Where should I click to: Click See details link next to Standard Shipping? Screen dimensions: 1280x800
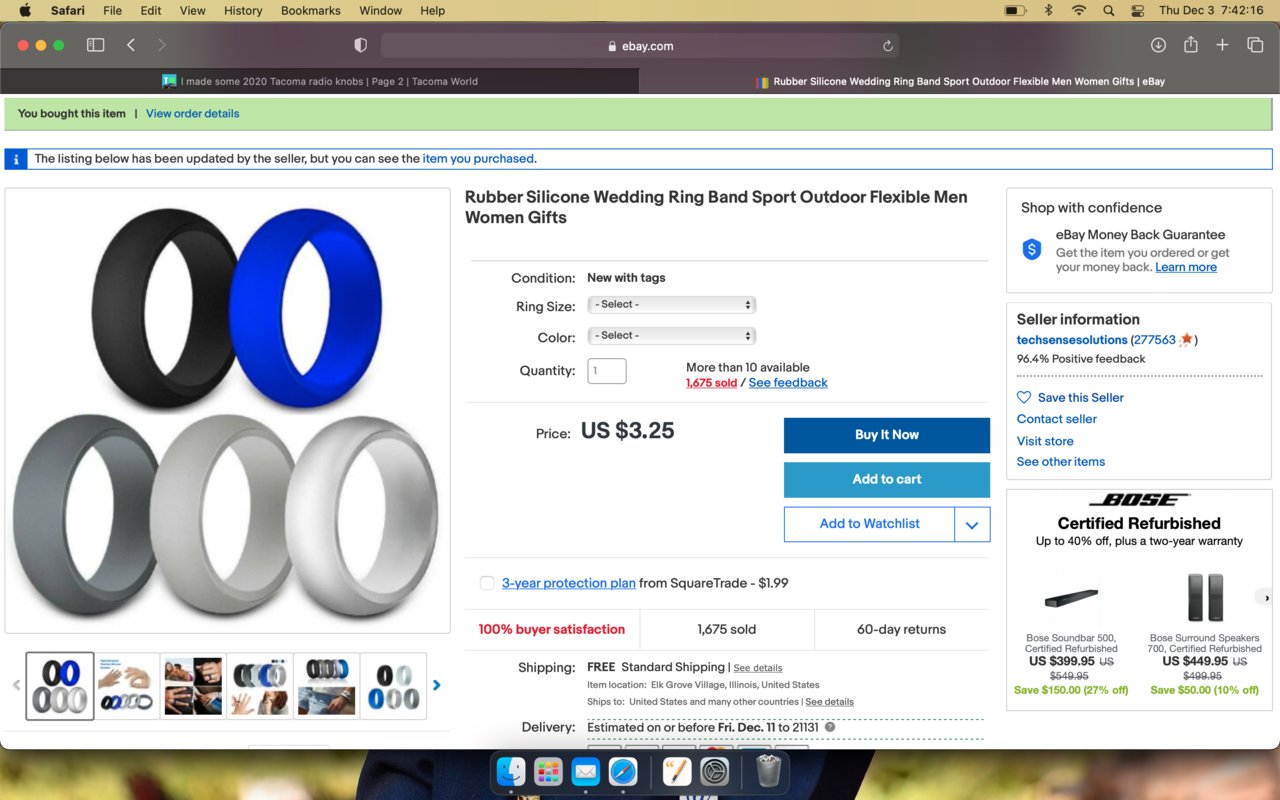click(x=758, y=668)
